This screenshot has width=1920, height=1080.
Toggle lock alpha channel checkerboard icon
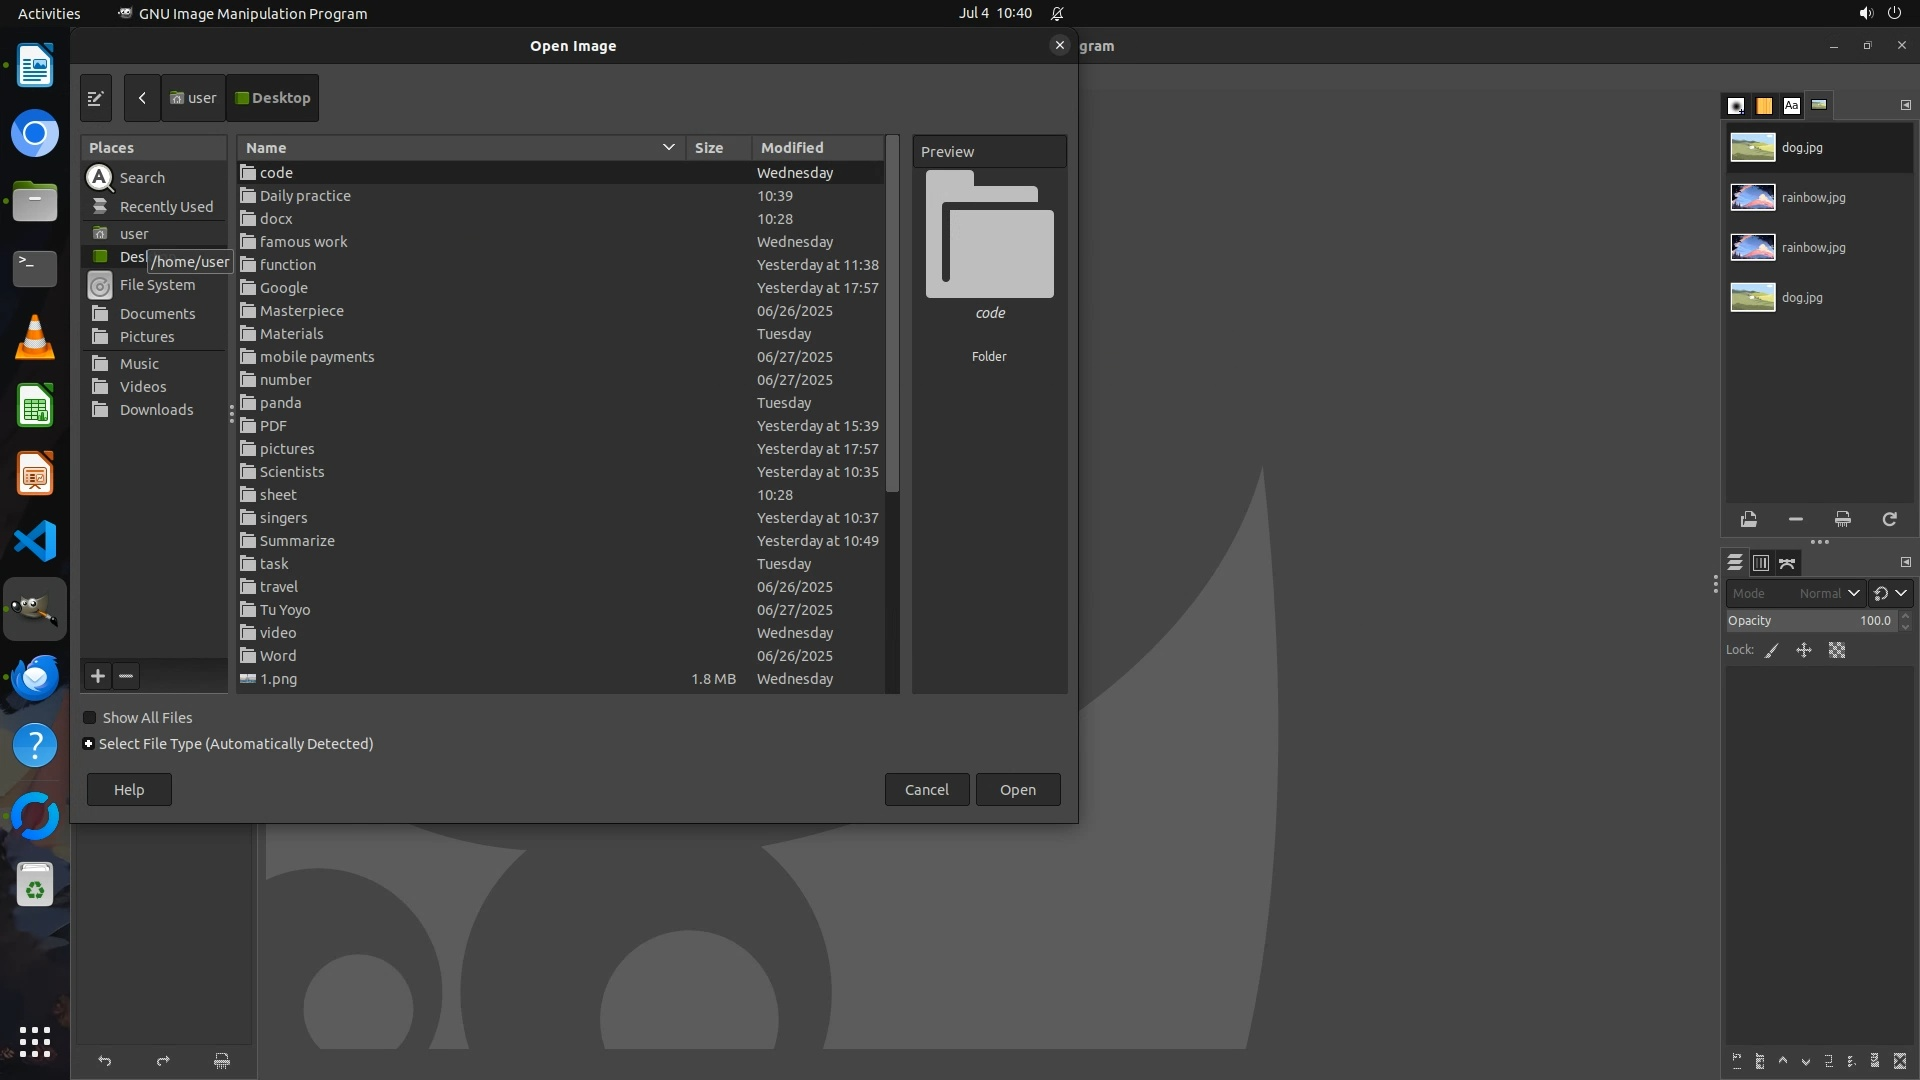1837,651
